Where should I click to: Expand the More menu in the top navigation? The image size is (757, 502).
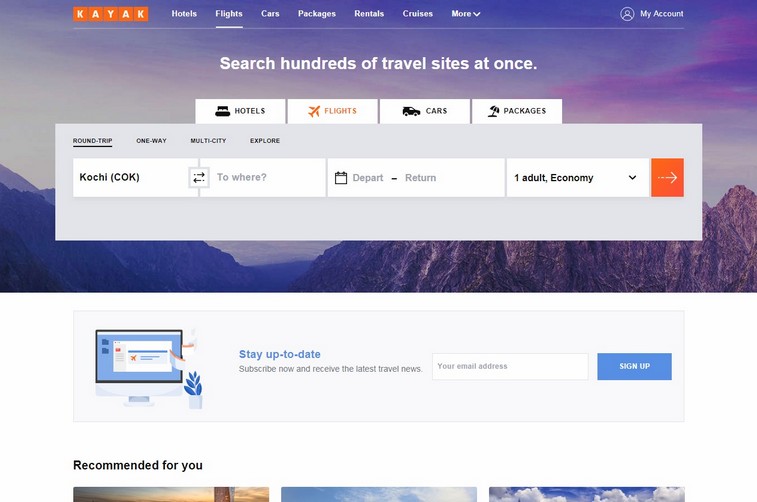click(x=465, y=14)
